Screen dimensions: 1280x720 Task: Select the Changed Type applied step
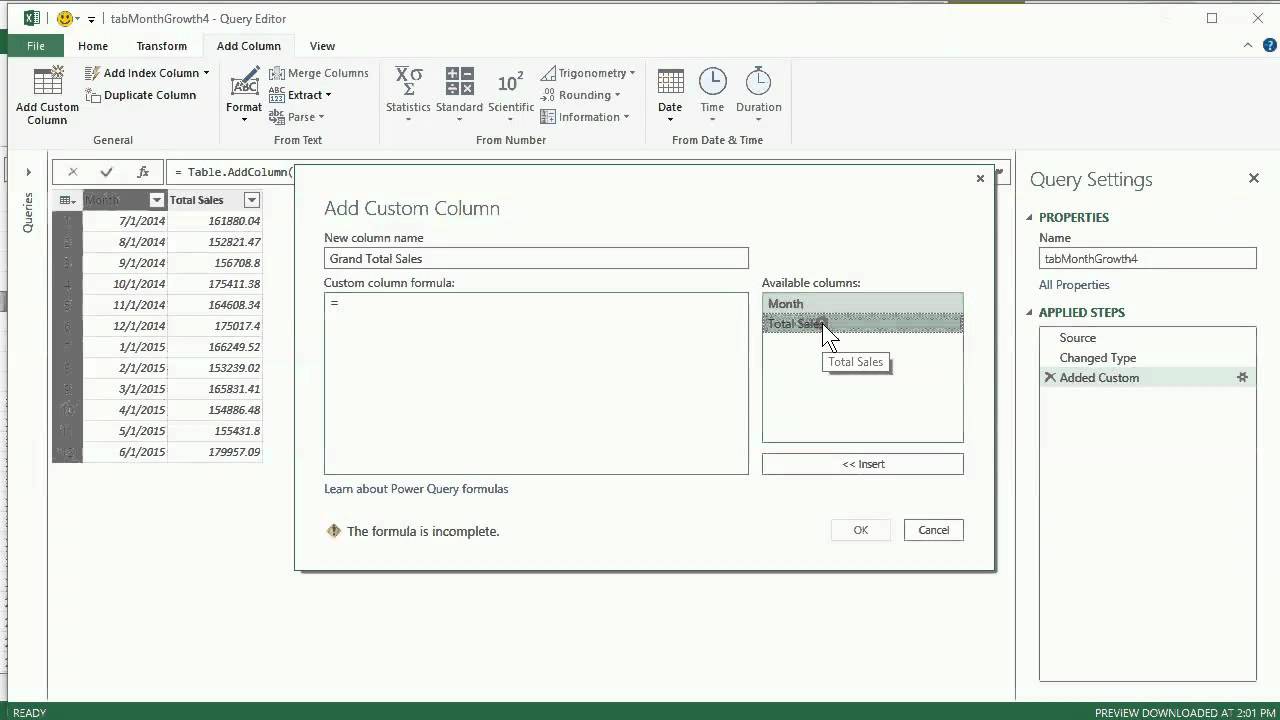[x=1147, y=358]
